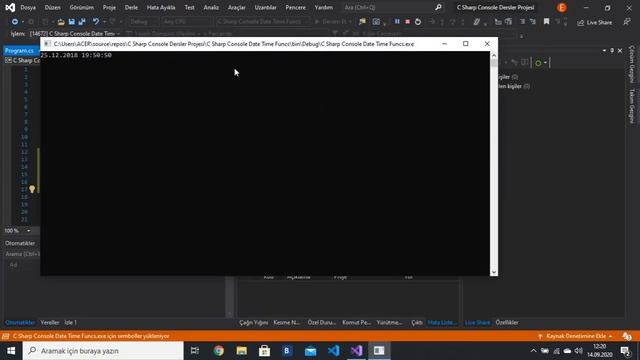The width and height of the screenshot is (640, 360).
Task: Click the navigate backward arrow icon
Action: tap(15, 22)
